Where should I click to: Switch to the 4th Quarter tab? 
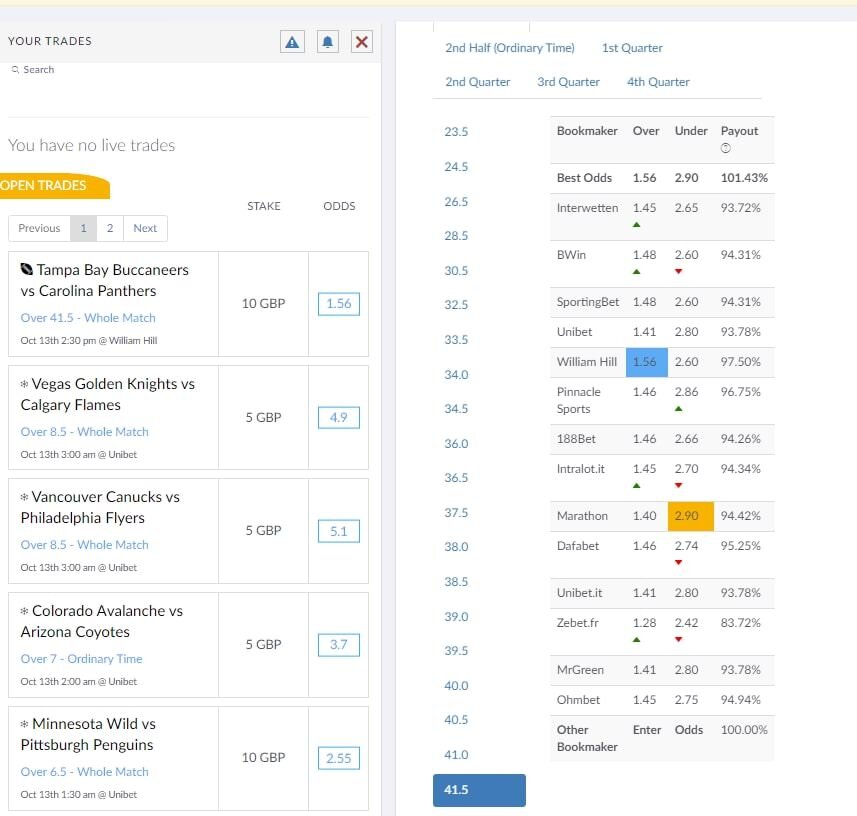(658, 81)
